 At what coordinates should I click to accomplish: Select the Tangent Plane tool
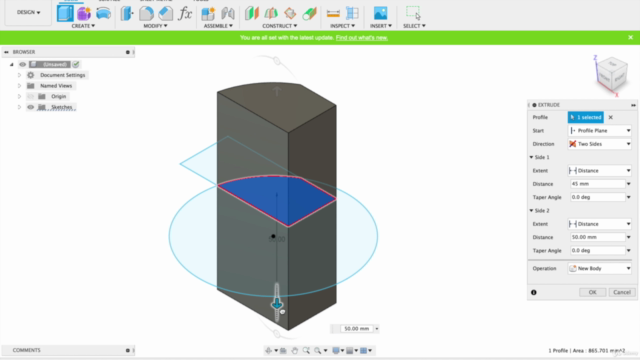pyautogui.click(x=290, y=13)
